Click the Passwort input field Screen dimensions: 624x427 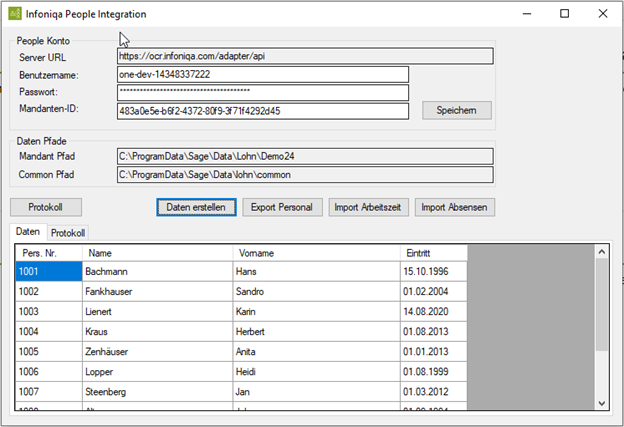coord(263,92)
